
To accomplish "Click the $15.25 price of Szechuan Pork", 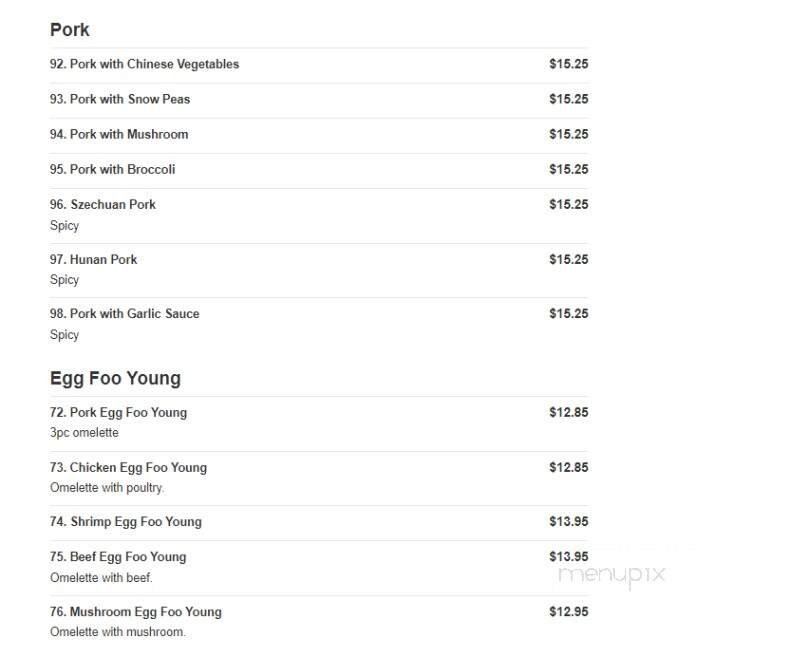I will tap(568, 204).
